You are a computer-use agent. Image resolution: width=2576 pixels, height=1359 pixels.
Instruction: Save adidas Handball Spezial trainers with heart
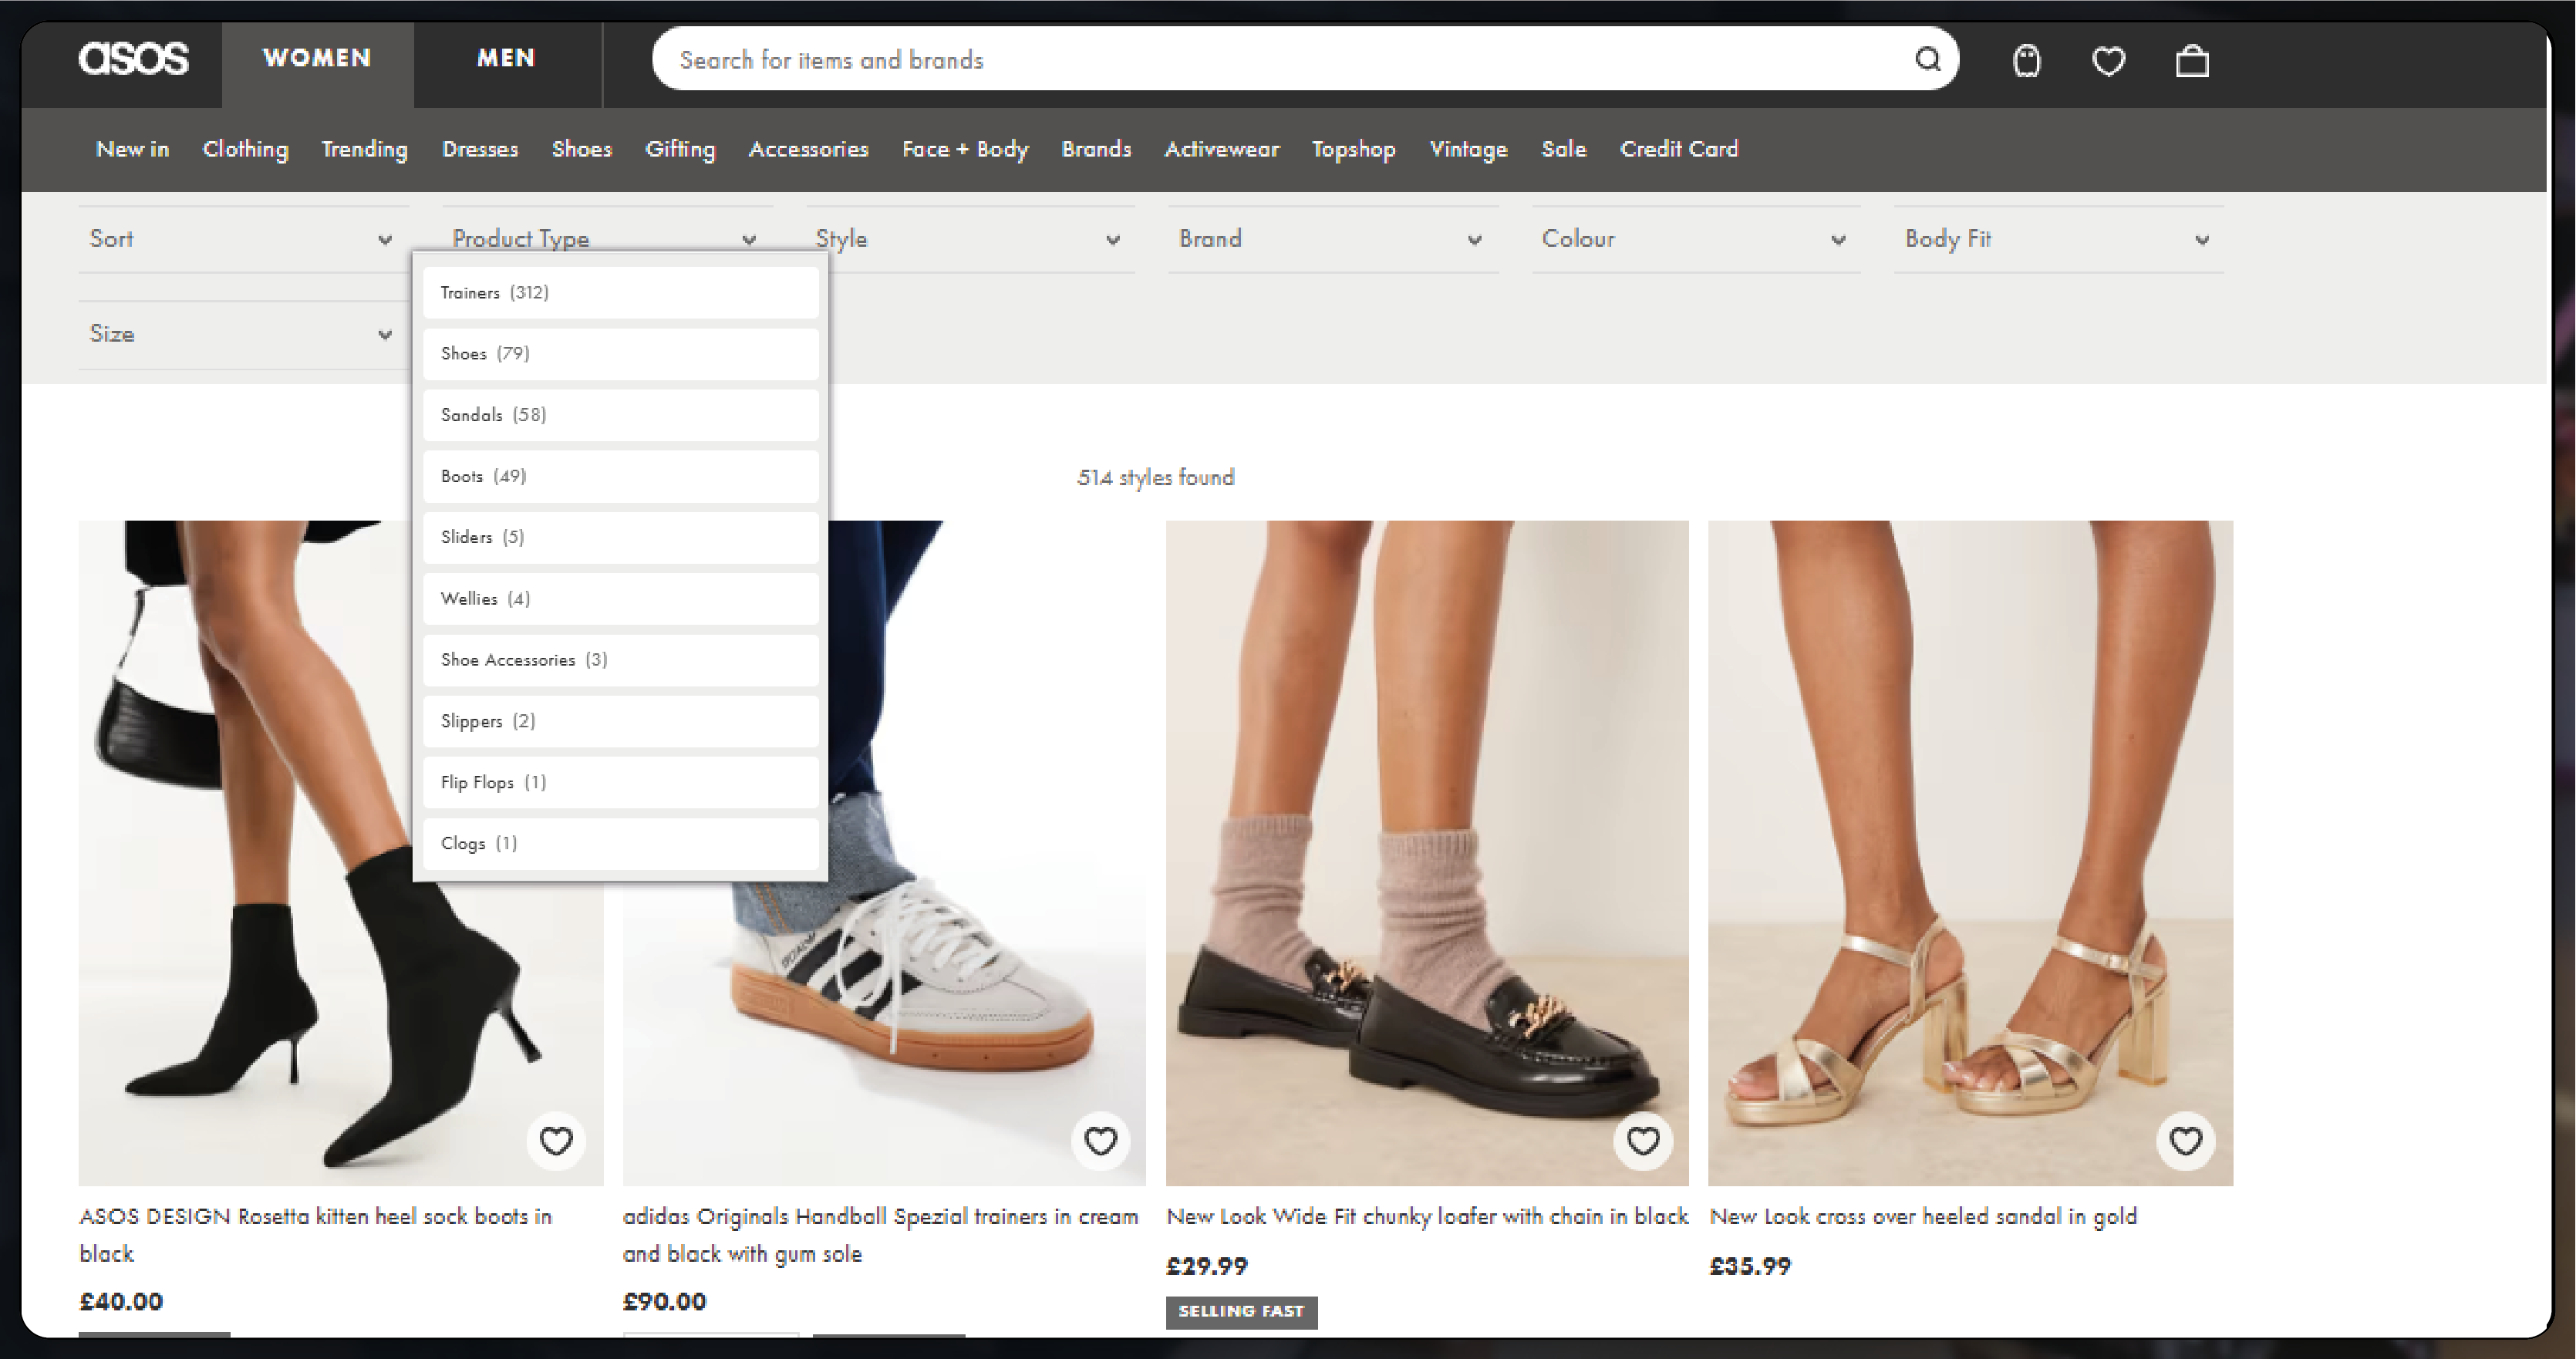(1100, 1140)
